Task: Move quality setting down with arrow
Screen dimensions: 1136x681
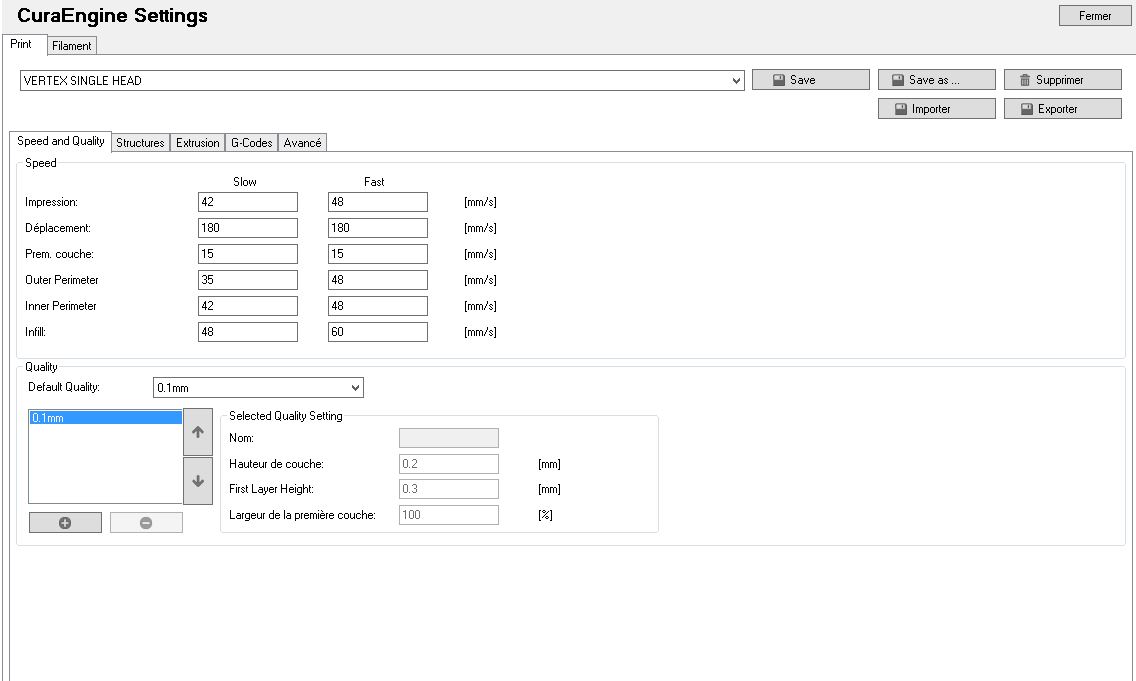Action: pyautogui.click(x=198, y=481)
